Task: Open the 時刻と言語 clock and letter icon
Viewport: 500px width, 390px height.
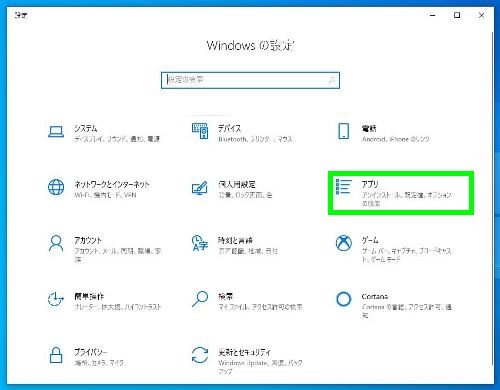Action: click(200, 243)
